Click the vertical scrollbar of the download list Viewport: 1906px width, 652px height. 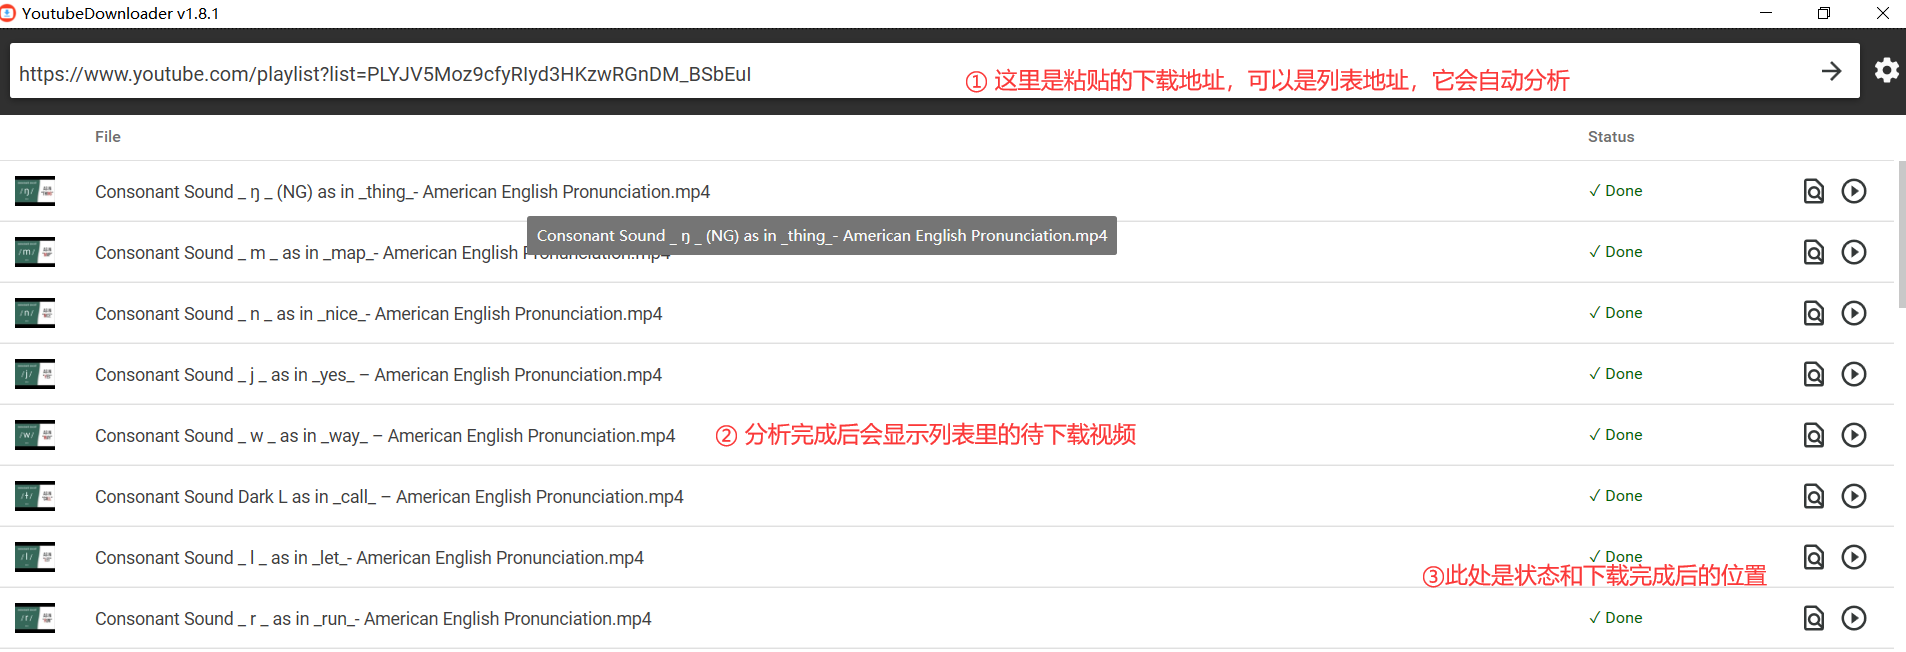pos(1901,235)
